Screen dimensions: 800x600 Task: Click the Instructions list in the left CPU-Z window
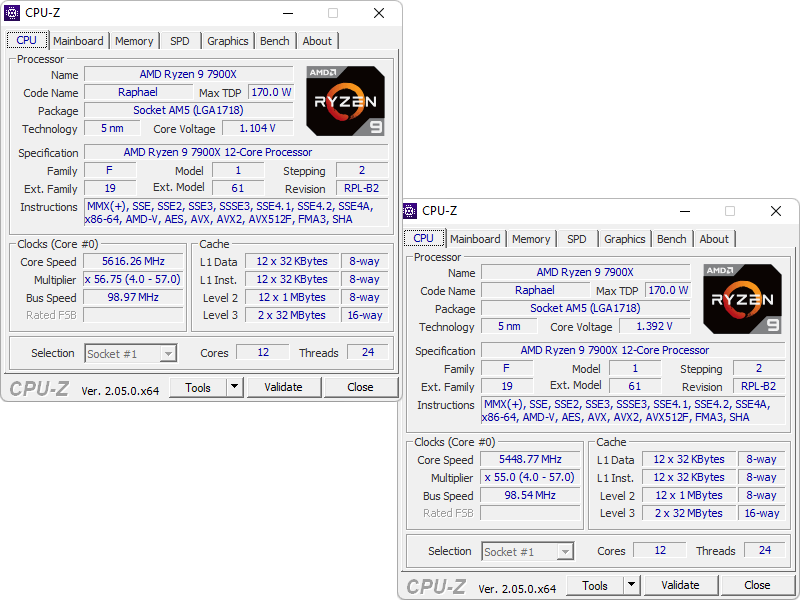pos(236,213)
